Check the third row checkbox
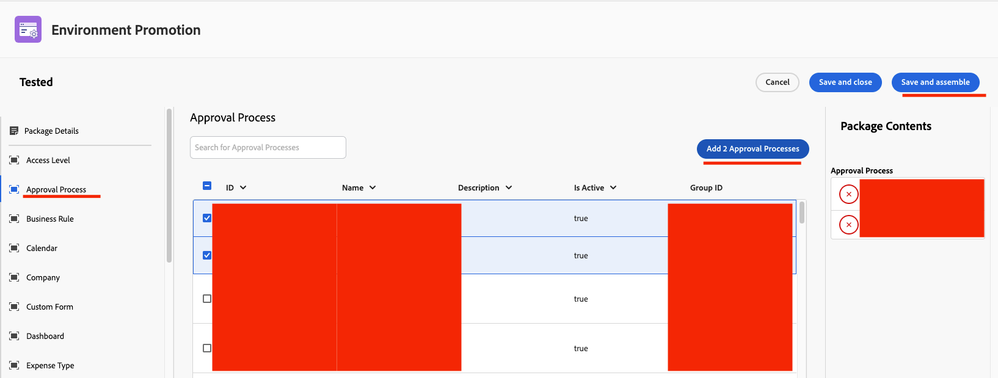Viewport: 998px width, 378px height. point(207,298)
